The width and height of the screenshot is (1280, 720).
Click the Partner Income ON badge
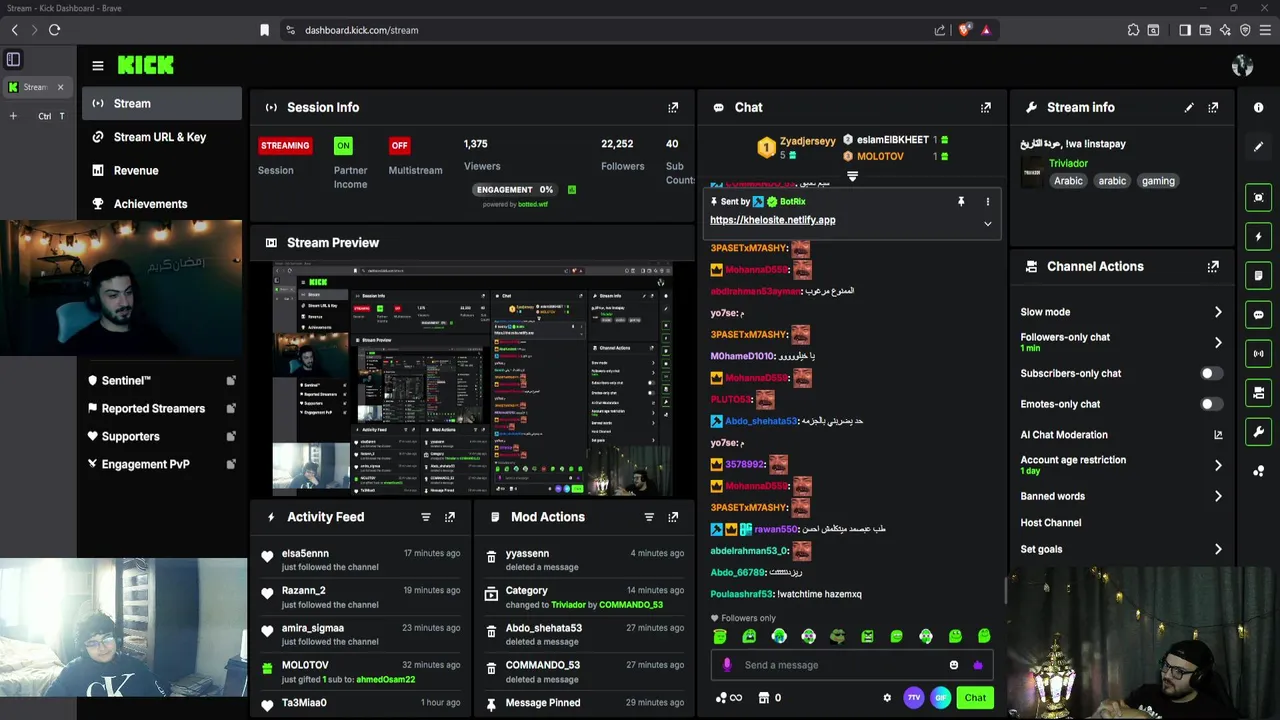pyautogui.click(x=343, y=145)
